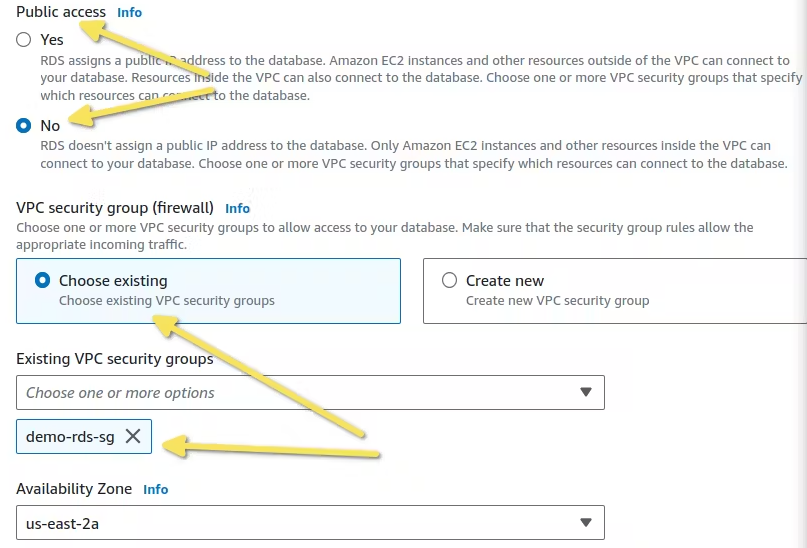Click the Create new VPC security group card

coord(615,291)
